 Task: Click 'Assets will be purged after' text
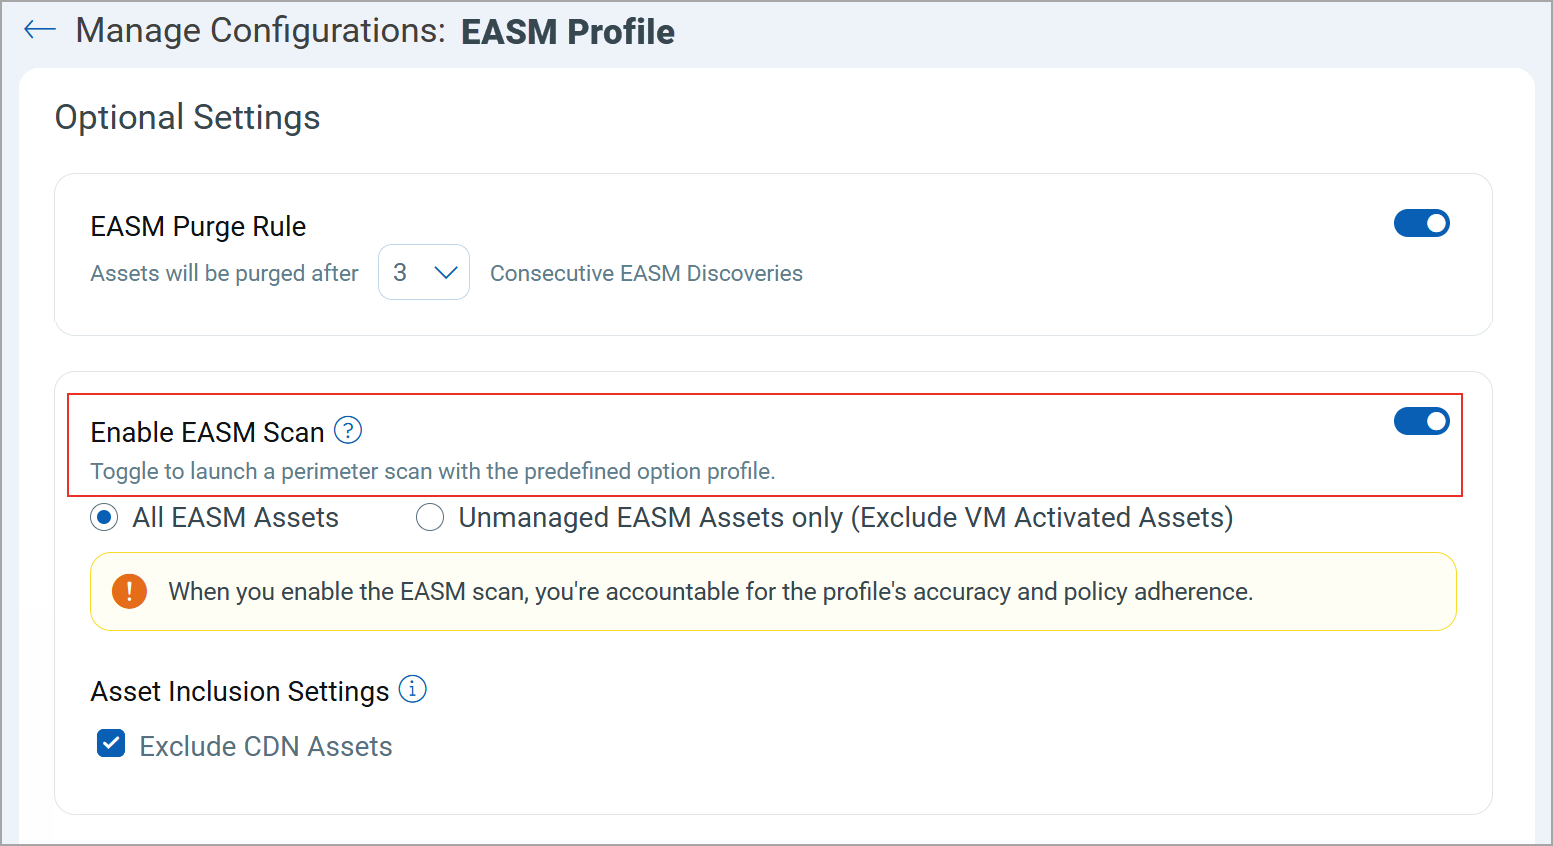tap(225, 273)
